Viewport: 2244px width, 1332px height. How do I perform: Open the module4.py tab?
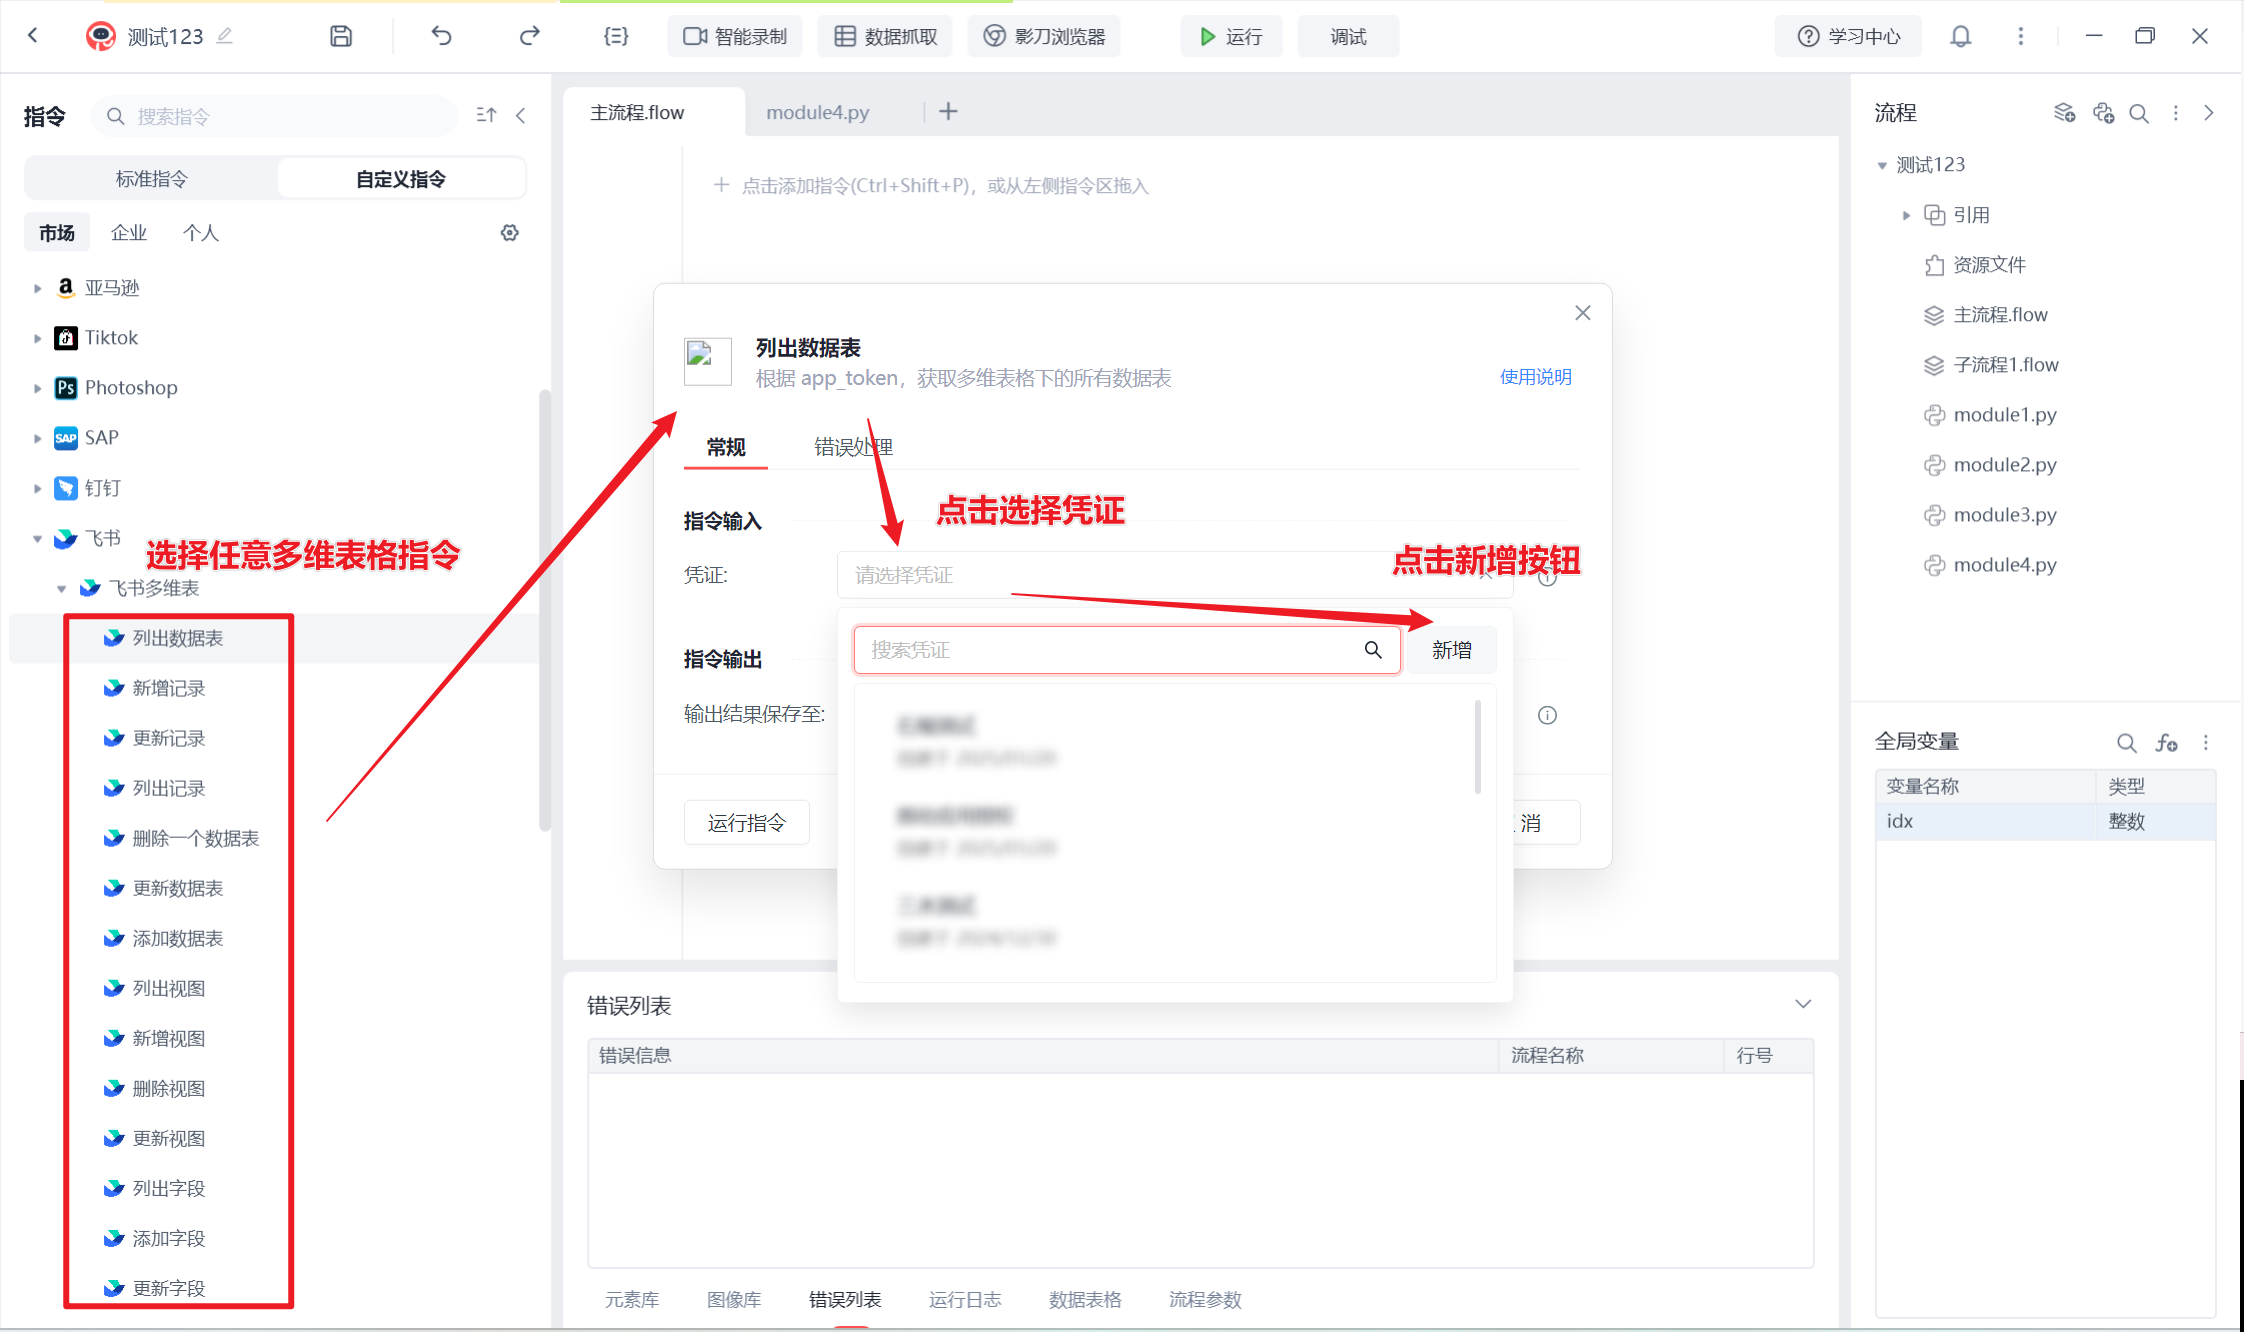coord(817,112)
